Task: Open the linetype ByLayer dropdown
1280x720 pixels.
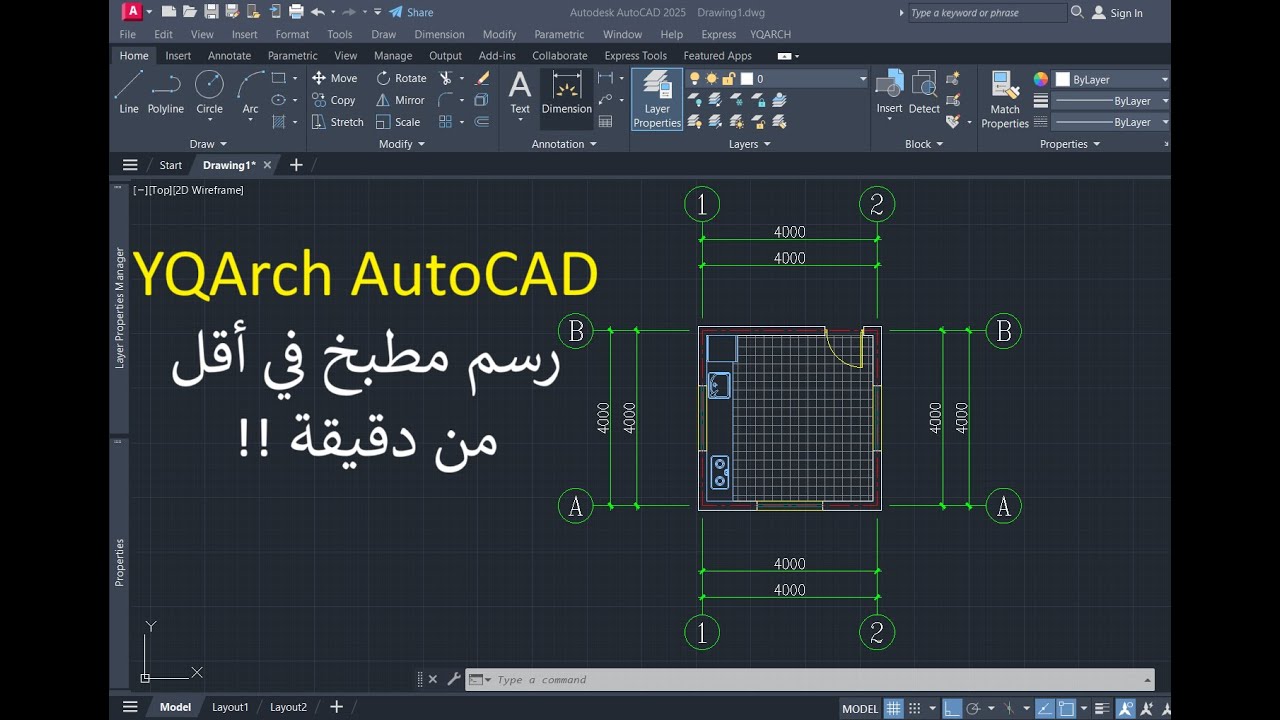Action: (1165, 122)
